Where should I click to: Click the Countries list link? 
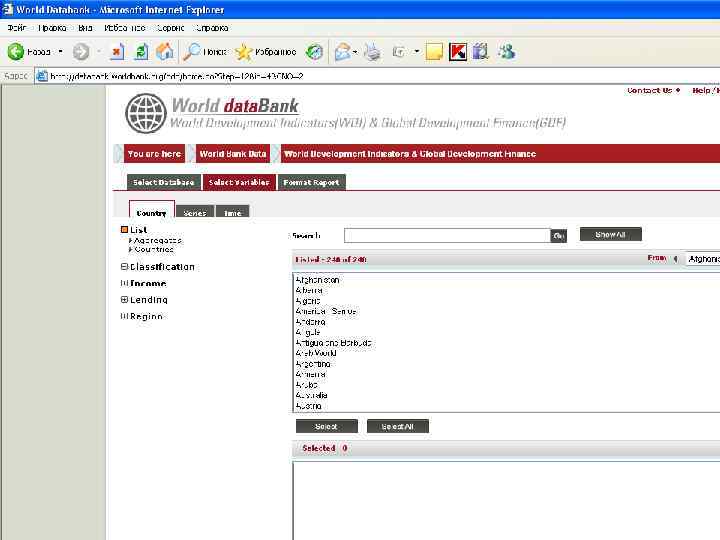[154, 249]
